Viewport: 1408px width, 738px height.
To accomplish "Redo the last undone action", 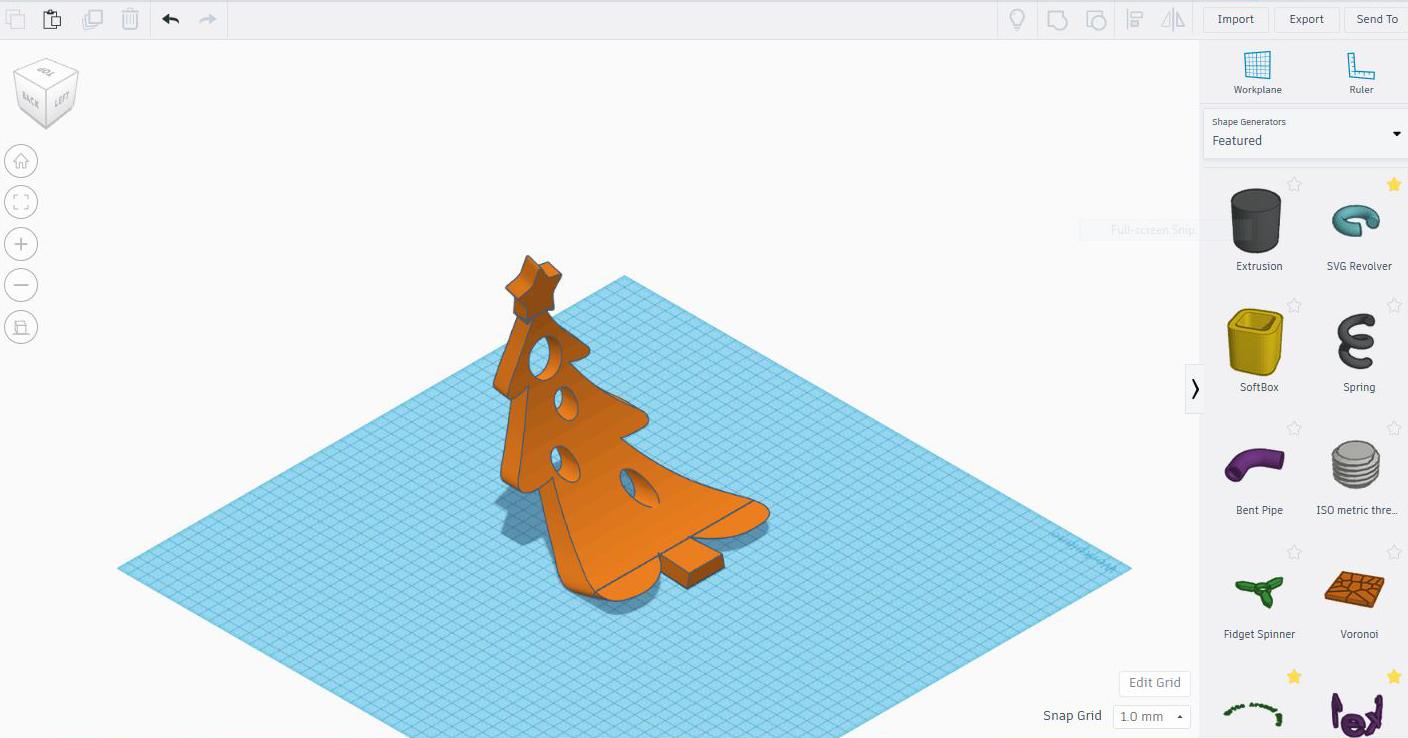I will point(208,19).
